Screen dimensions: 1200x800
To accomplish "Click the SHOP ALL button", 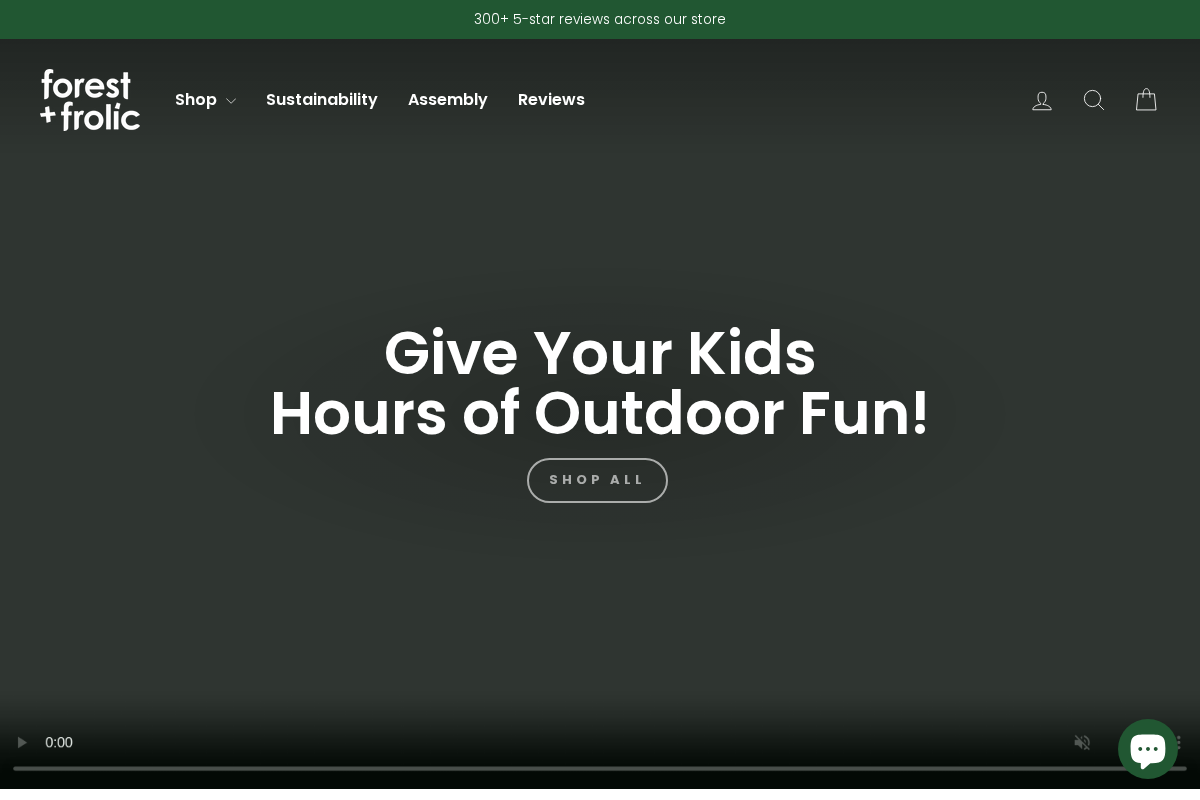I will coord(597,480).
